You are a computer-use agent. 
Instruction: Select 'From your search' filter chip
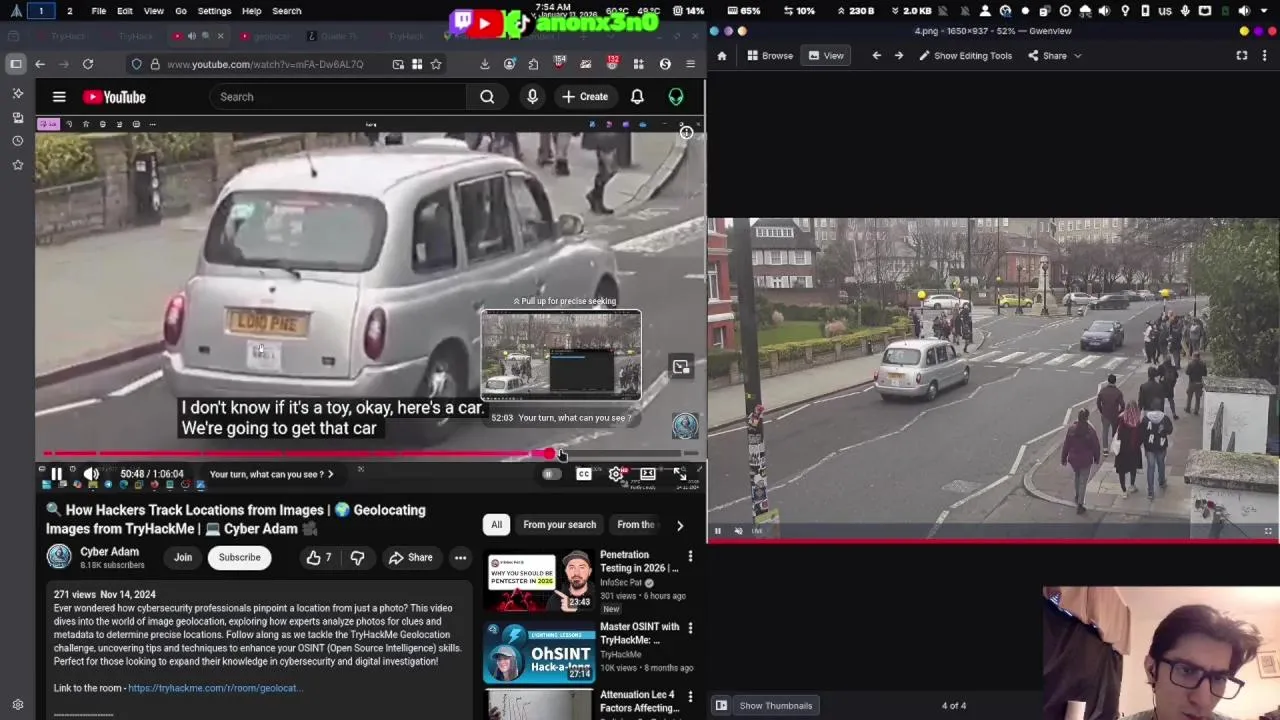coord(559,525)
